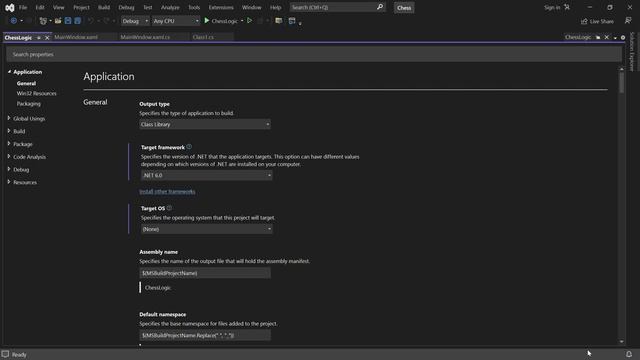Open the File menu
Viewport: 640px width, 360px height.
[23, 7]
